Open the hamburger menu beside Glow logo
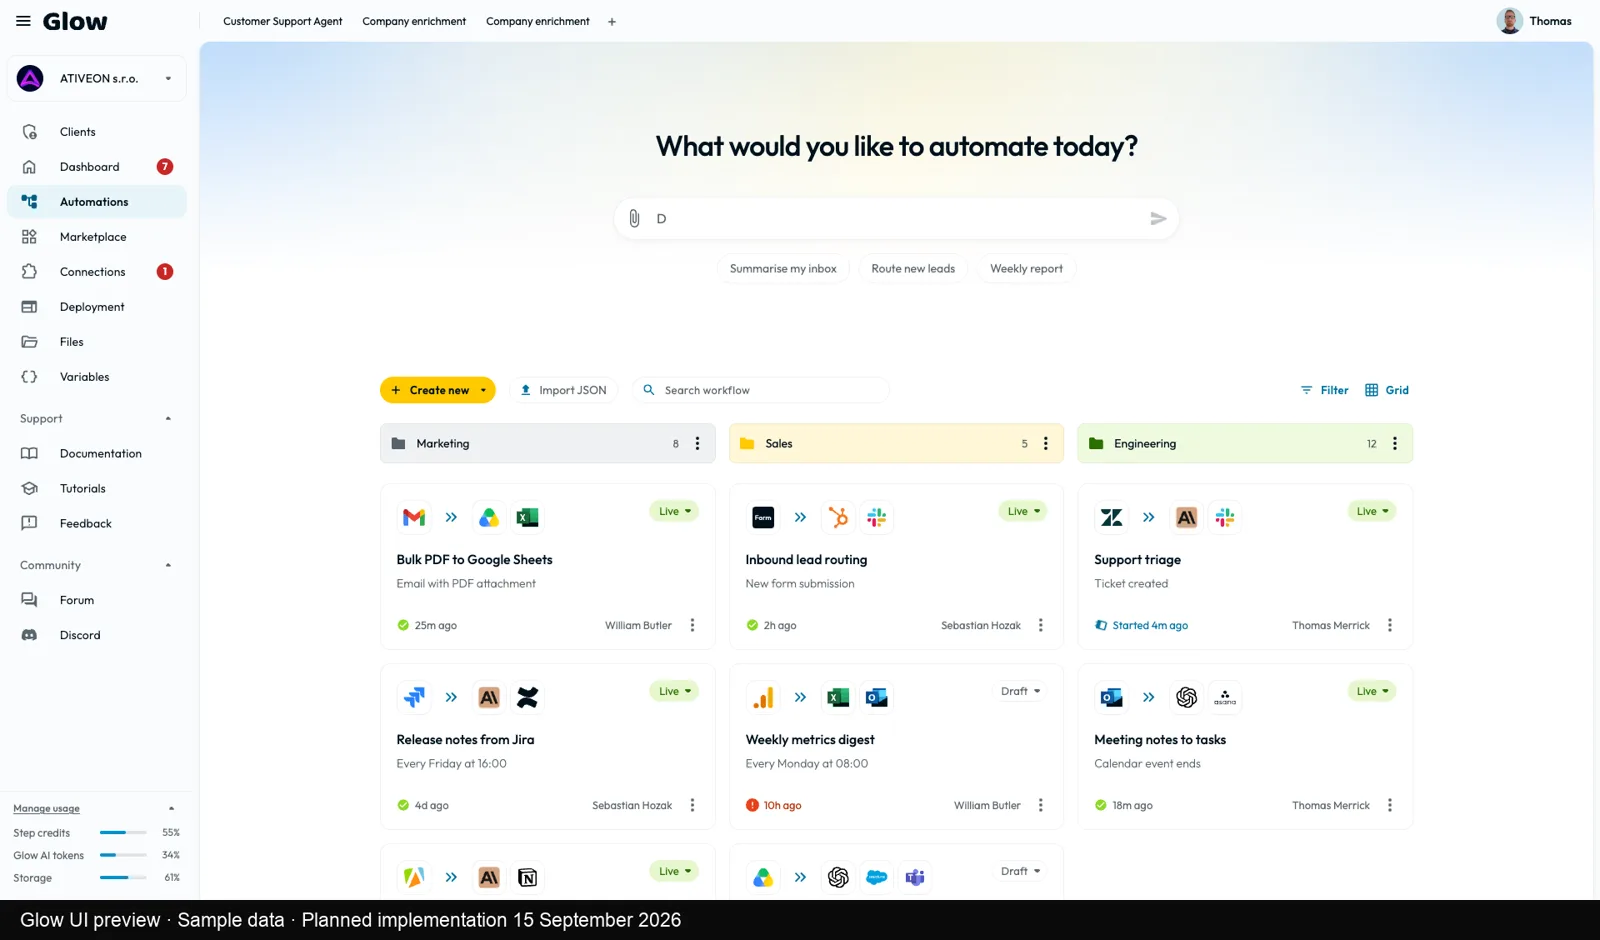This screenshot has height=940, width=1600. 23,21
